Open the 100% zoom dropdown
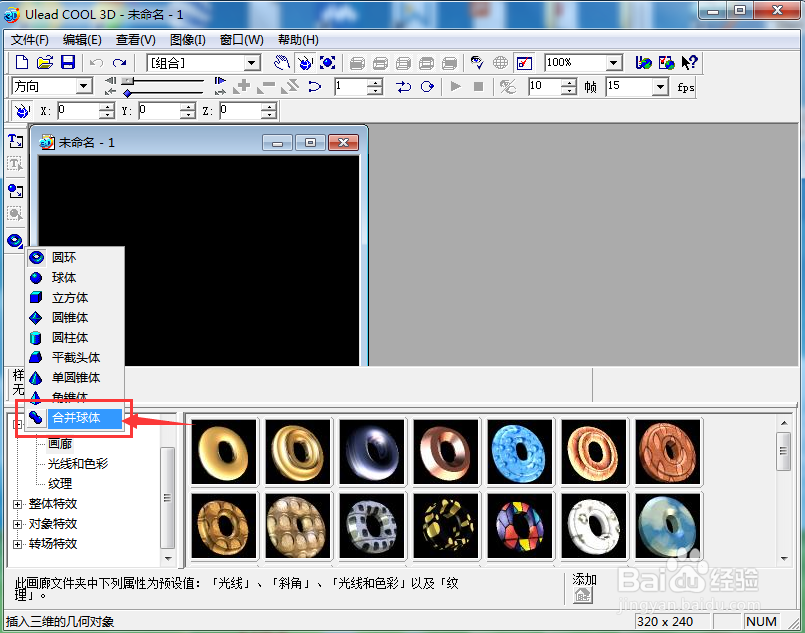Image resolution: width=805 pixels, height=633 pixels. coord(614,63)
